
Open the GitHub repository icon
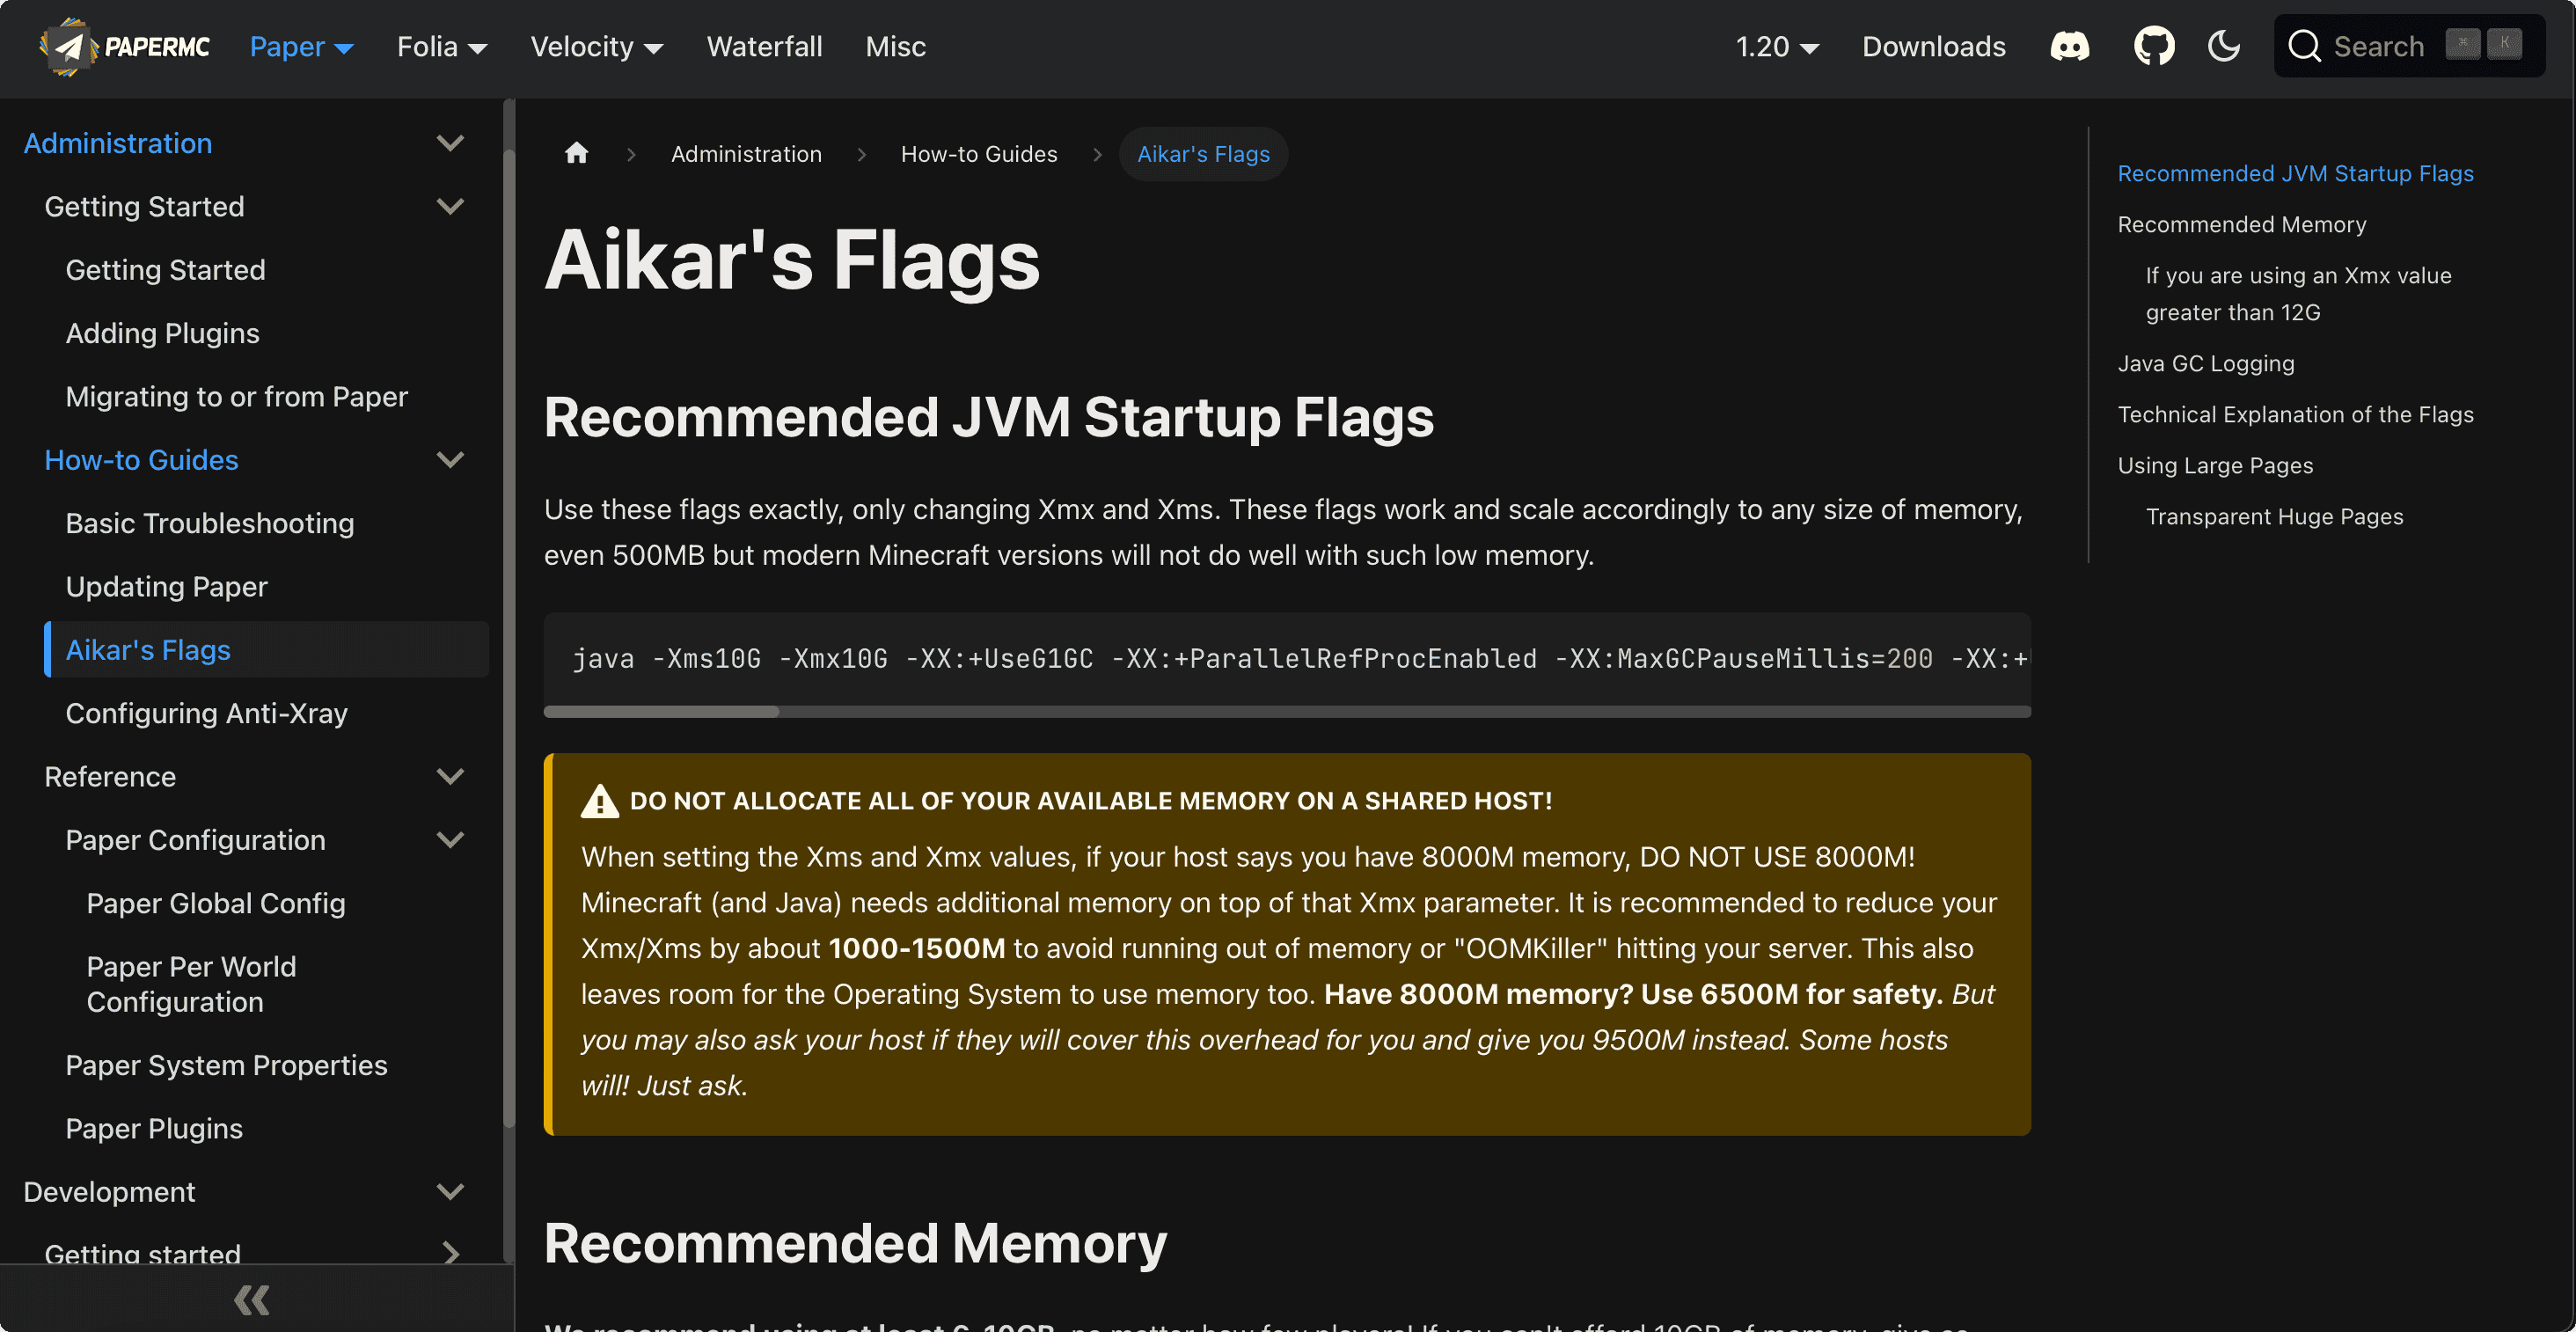pos(2153,46)
